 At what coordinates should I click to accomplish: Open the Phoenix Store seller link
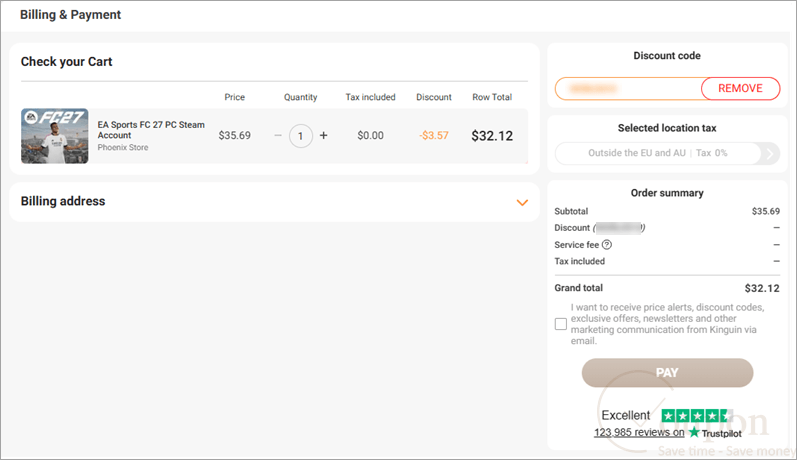[122, 147]
